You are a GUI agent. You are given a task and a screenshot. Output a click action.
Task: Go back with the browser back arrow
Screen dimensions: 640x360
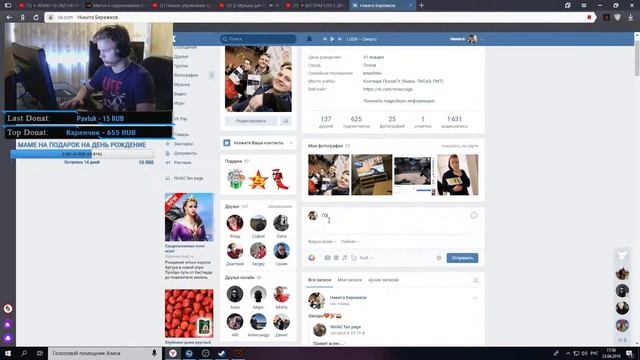[9, 17]
